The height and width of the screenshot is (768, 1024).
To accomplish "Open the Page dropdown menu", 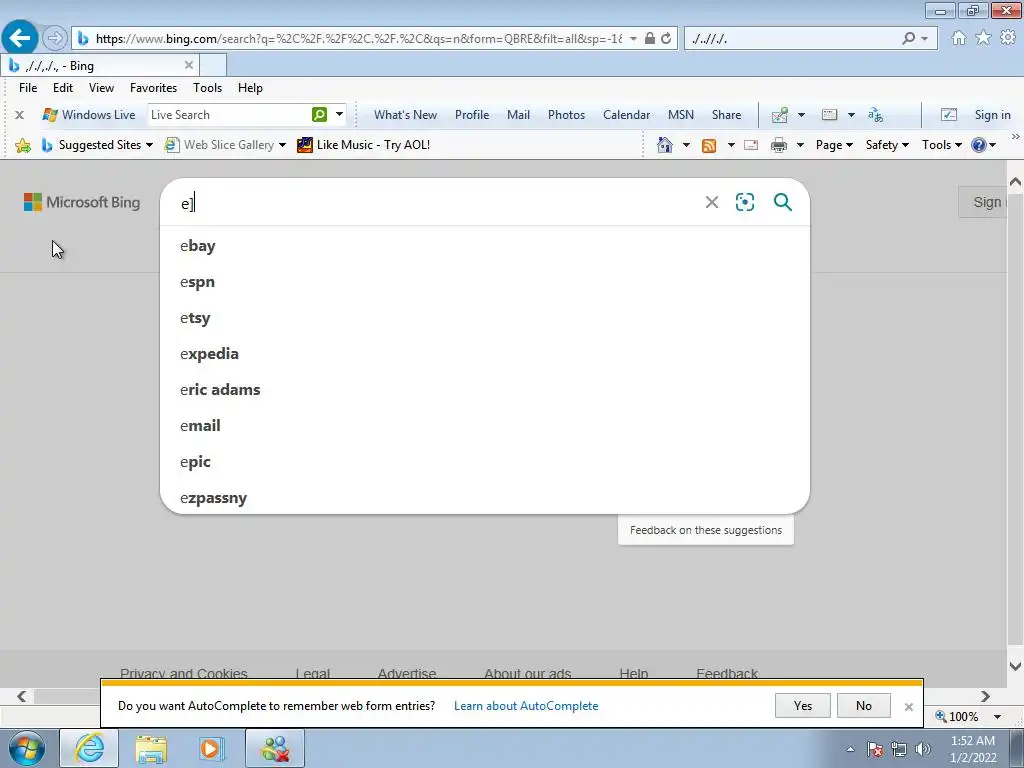I will [834, 145].
